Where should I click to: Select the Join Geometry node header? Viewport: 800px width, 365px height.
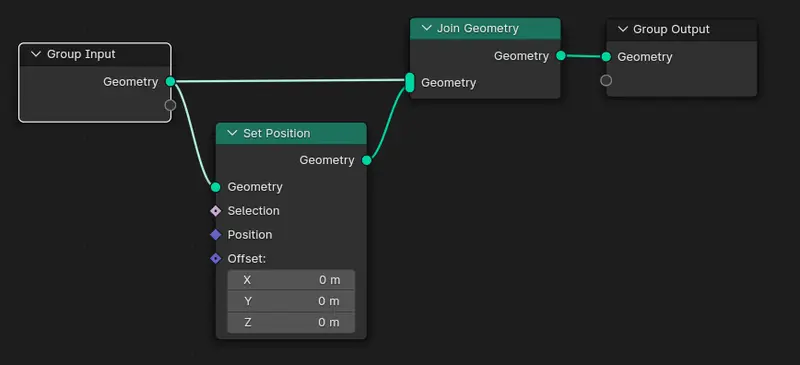click(x=485, y=28)
